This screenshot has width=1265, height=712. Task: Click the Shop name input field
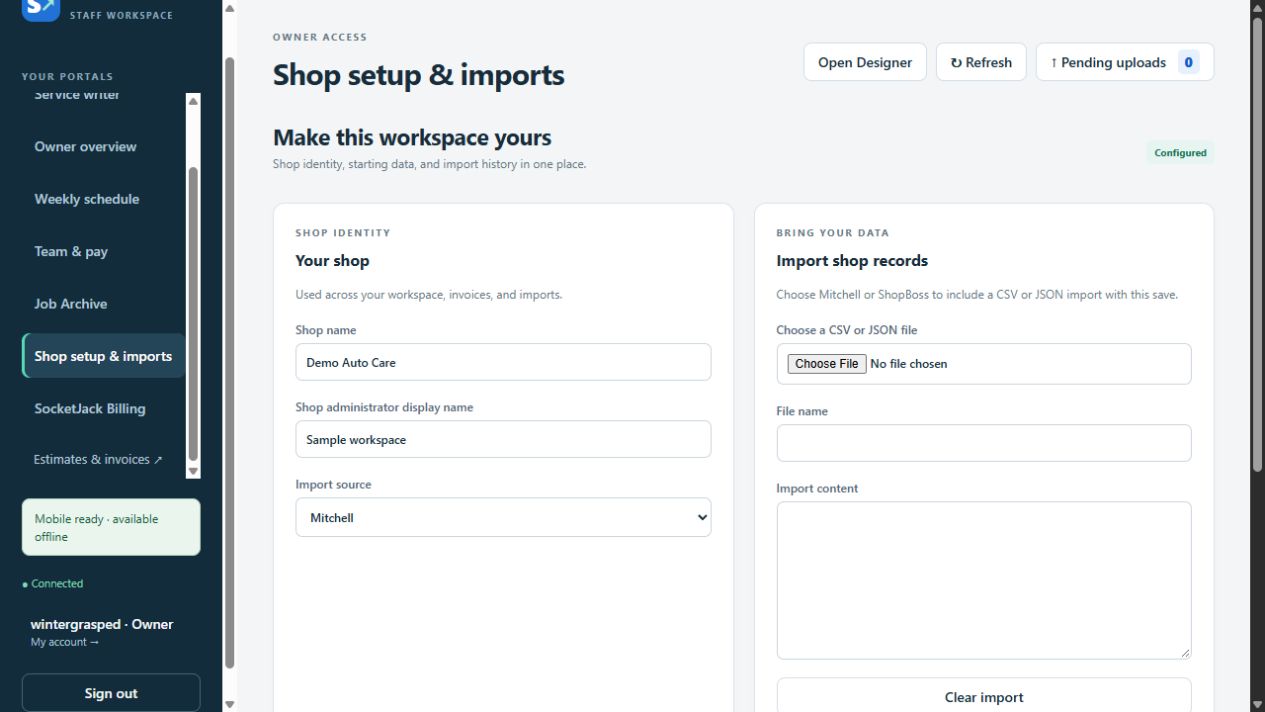pos(503,362)
